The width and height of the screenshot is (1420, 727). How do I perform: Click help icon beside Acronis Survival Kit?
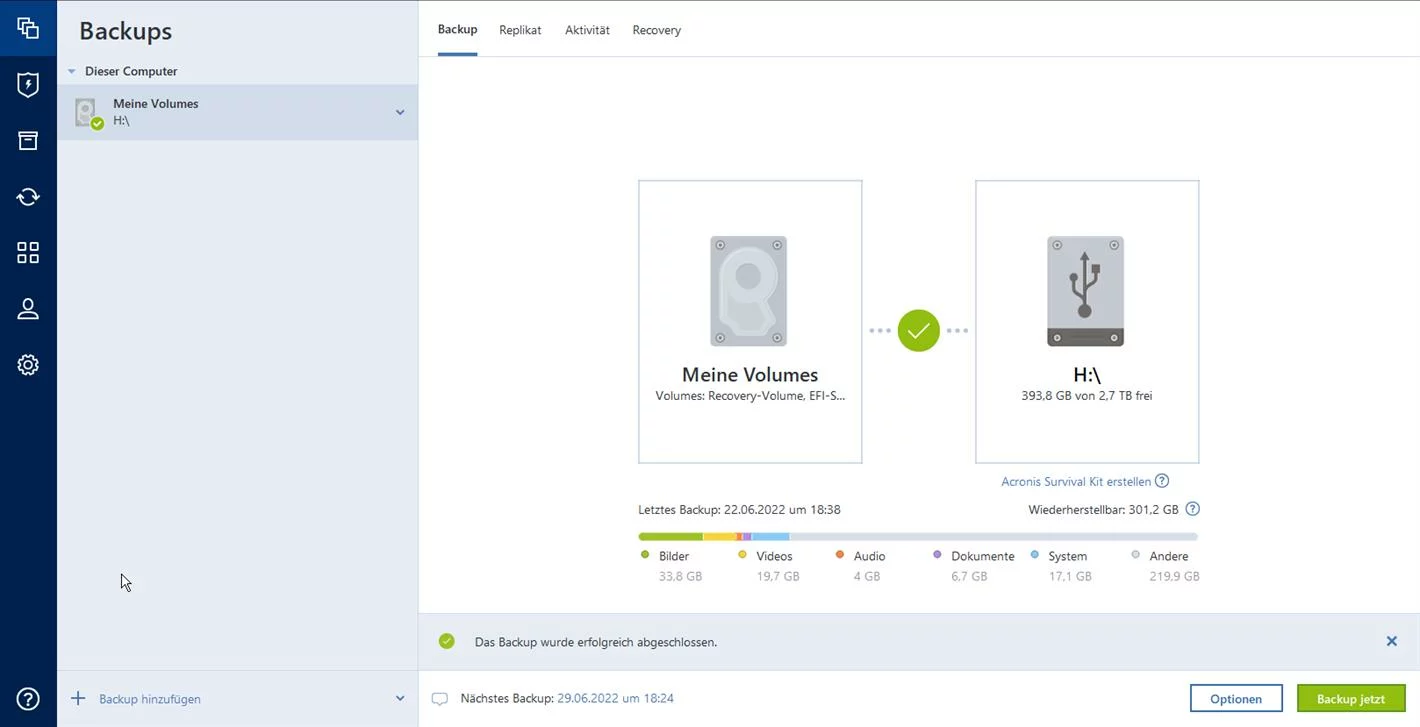coord(1162,481)
